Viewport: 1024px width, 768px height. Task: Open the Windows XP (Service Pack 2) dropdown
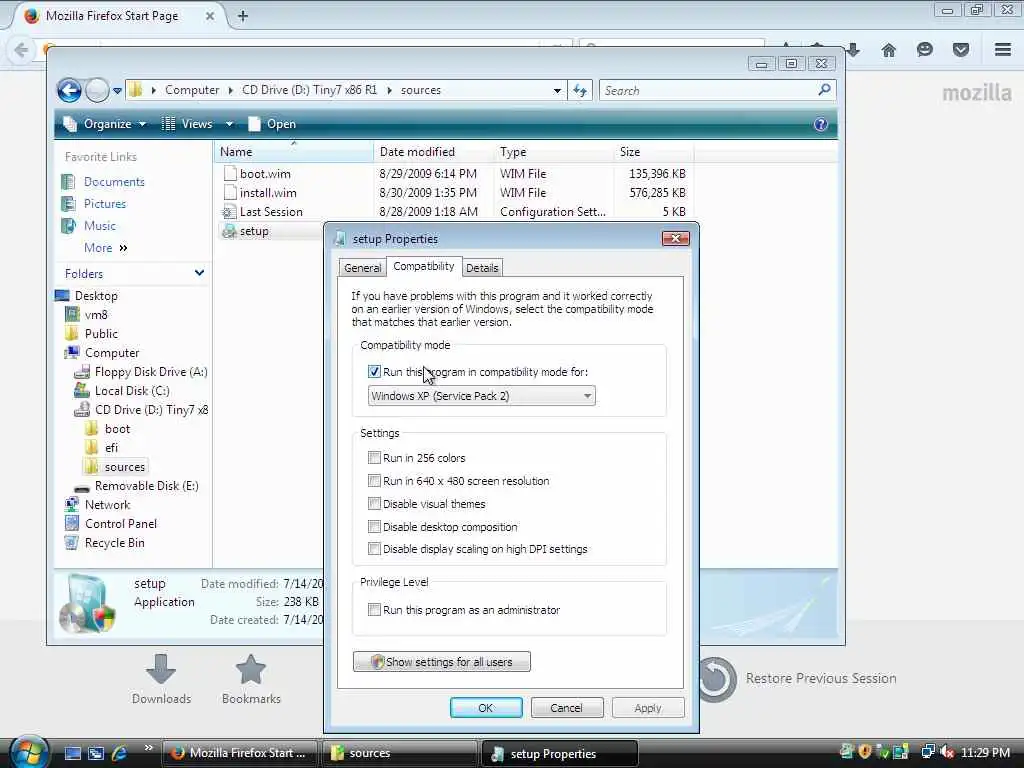481,396
